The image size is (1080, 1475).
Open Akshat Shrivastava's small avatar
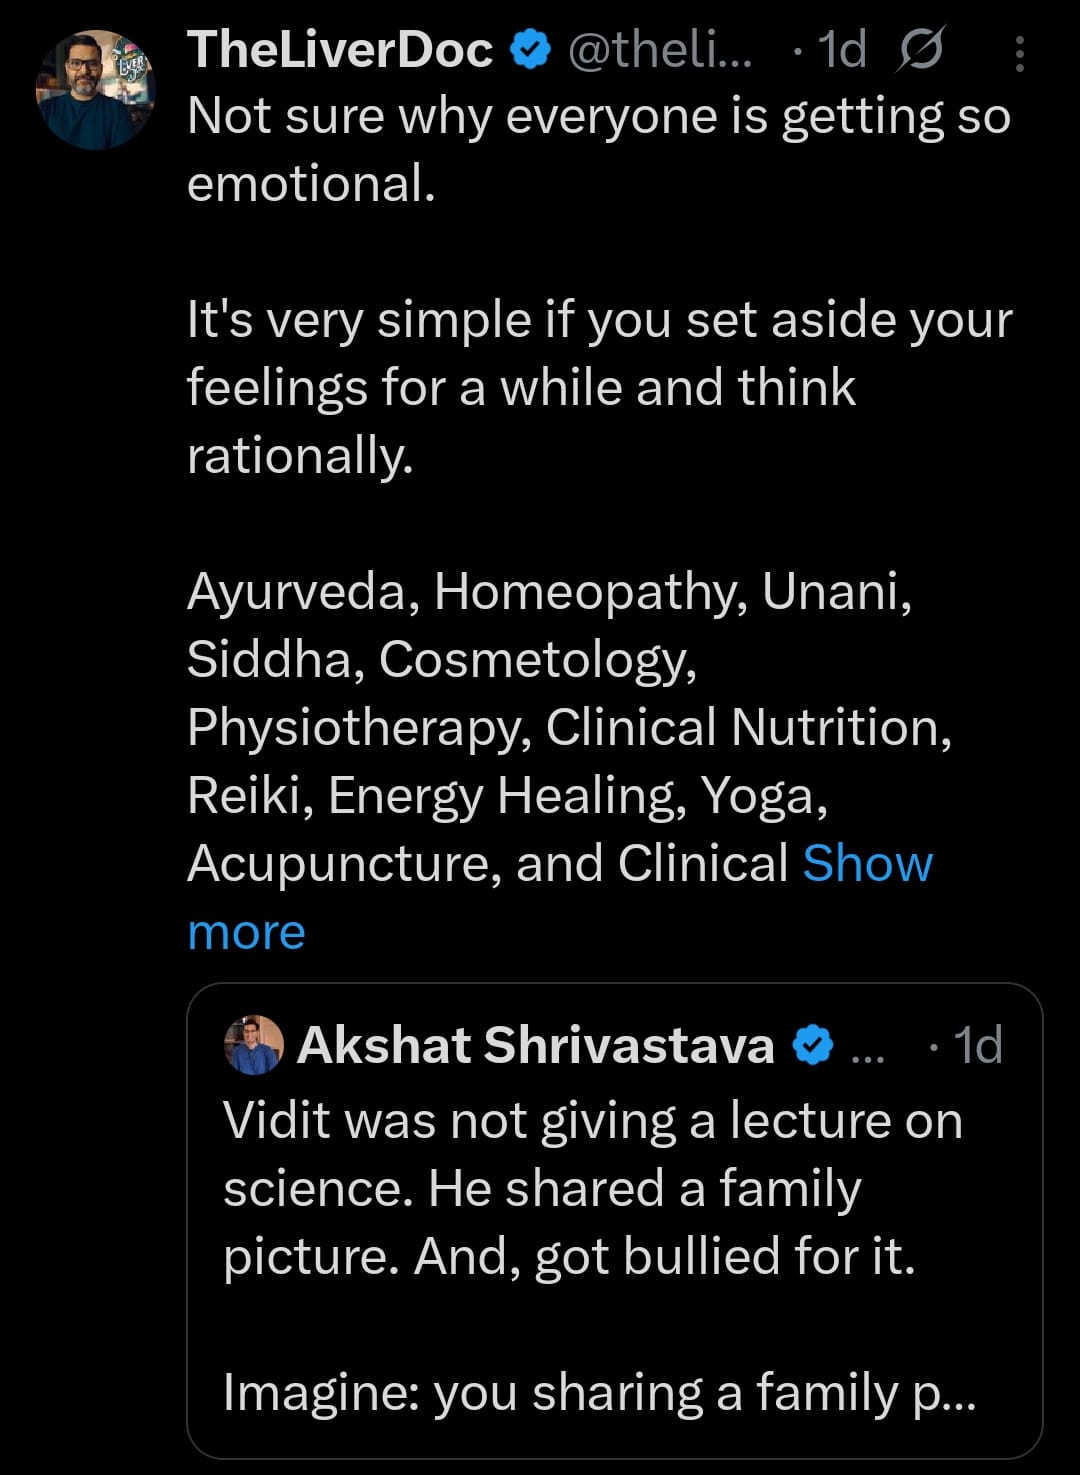(x=254, y=1045)
